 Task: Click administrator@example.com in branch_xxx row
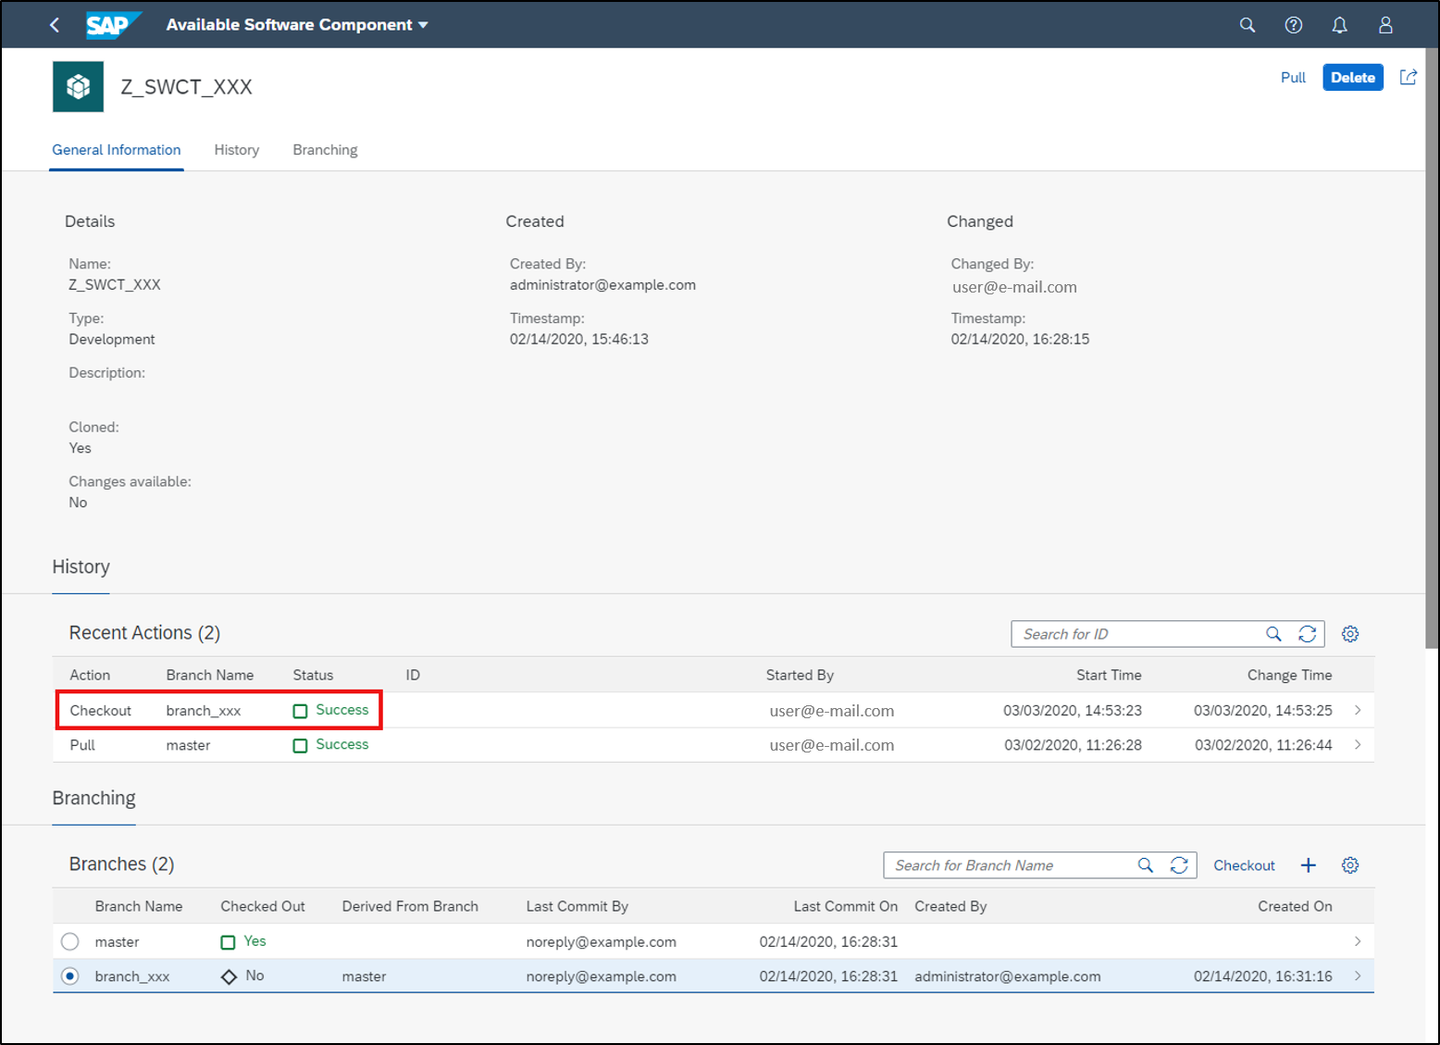point(1007,976)
